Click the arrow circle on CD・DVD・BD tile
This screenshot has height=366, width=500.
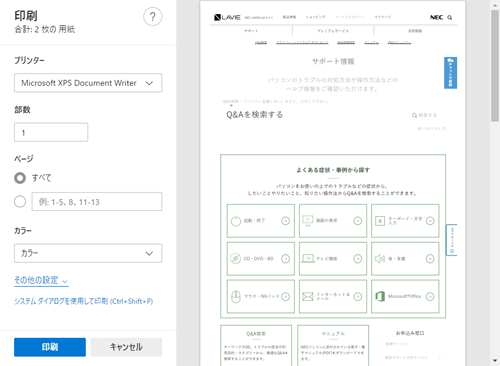[285, 258]
